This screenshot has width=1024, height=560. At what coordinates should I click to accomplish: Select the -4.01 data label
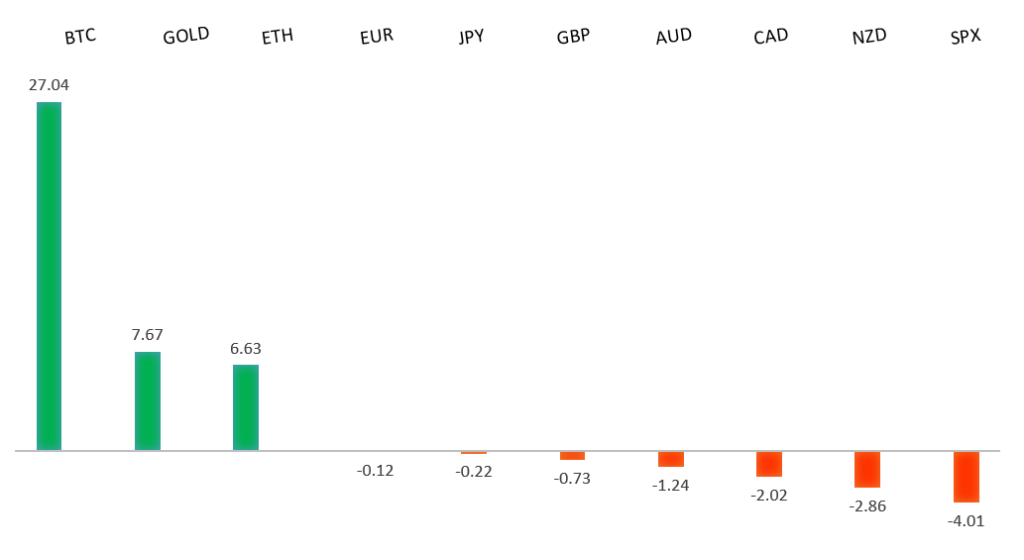coord(966,519)
